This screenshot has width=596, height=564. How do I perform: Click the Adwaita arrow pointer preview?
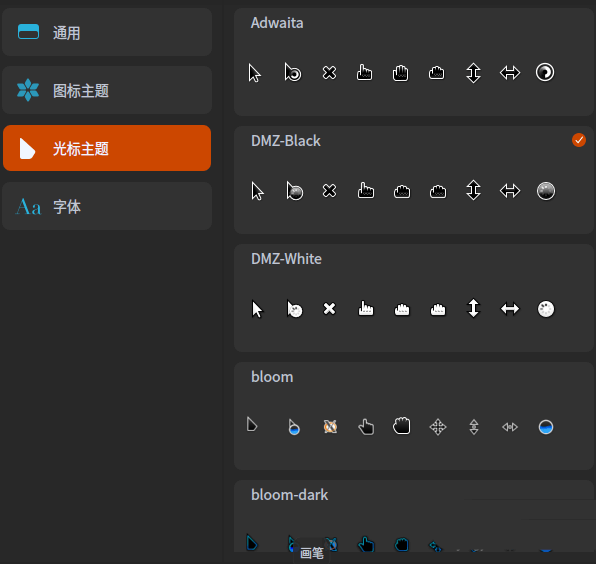point(255,73)
